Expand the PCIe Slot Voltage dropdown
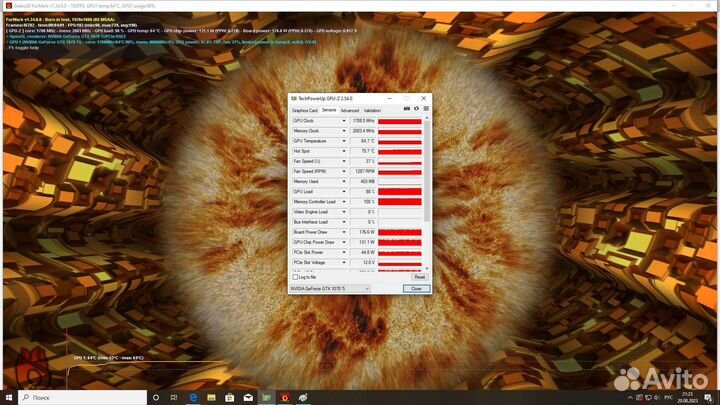 point(343,262)
